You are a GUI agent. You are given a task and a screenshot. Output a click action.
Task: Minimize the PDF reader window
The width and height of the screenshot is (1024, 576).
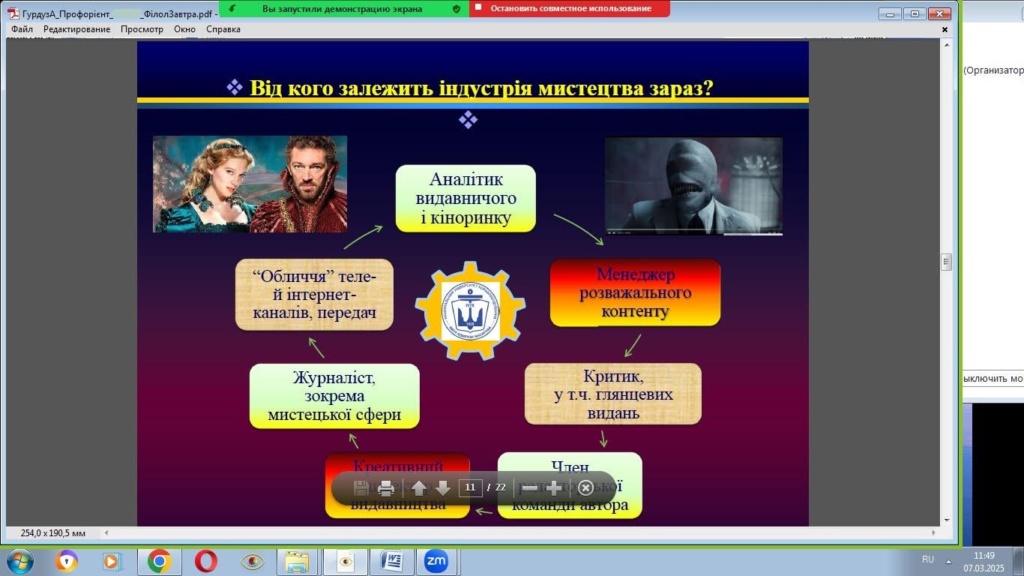click(x=889, y=14)
